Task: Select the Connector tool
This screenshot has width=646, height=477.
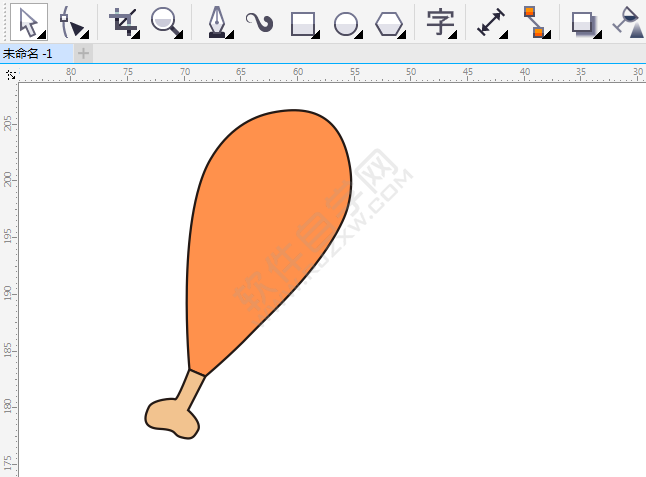Action: pos(537,22)
